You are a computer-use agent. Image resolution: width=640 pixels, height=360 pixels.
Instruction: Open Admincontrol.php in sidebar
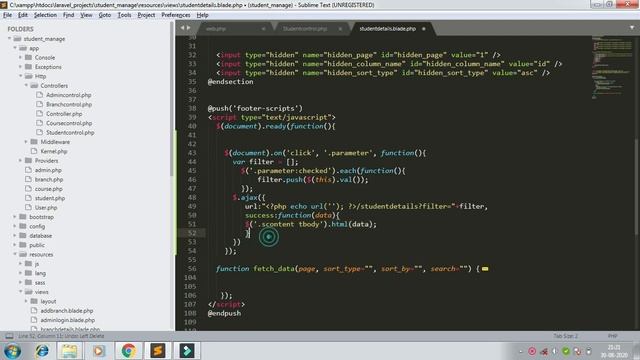pos(69,95)
